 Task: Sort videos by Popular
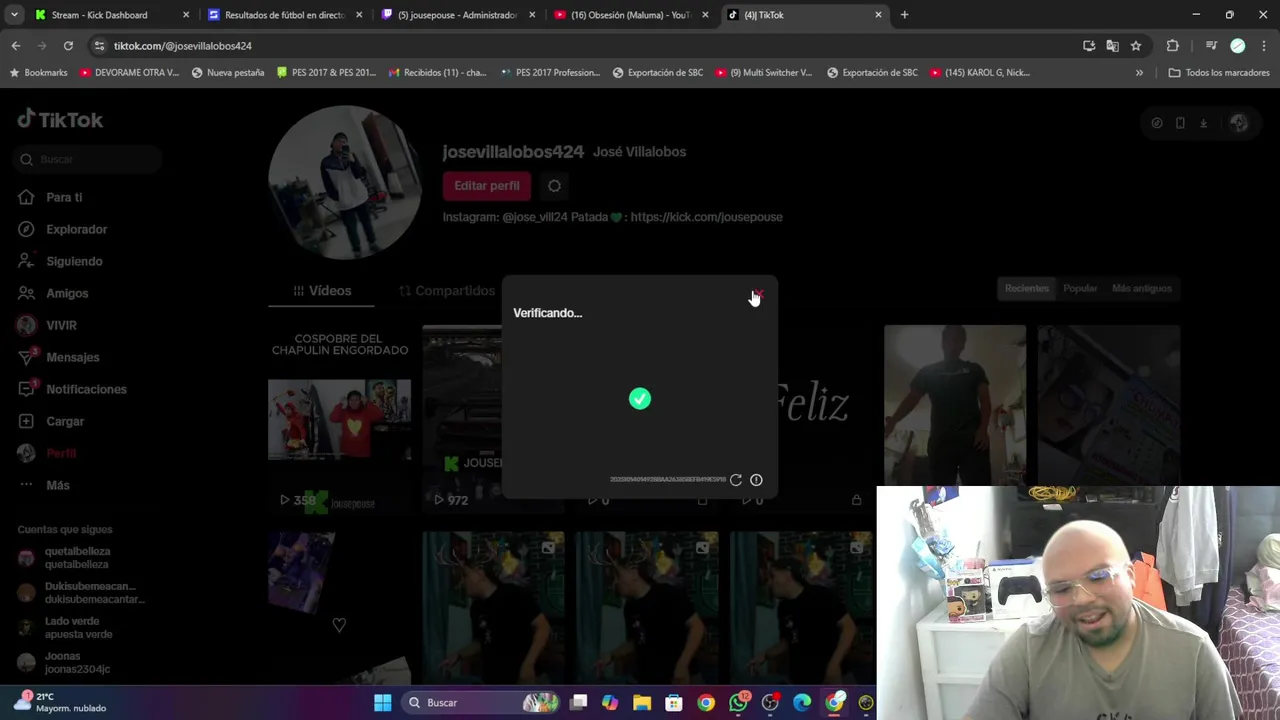[x=1080, y=288]
